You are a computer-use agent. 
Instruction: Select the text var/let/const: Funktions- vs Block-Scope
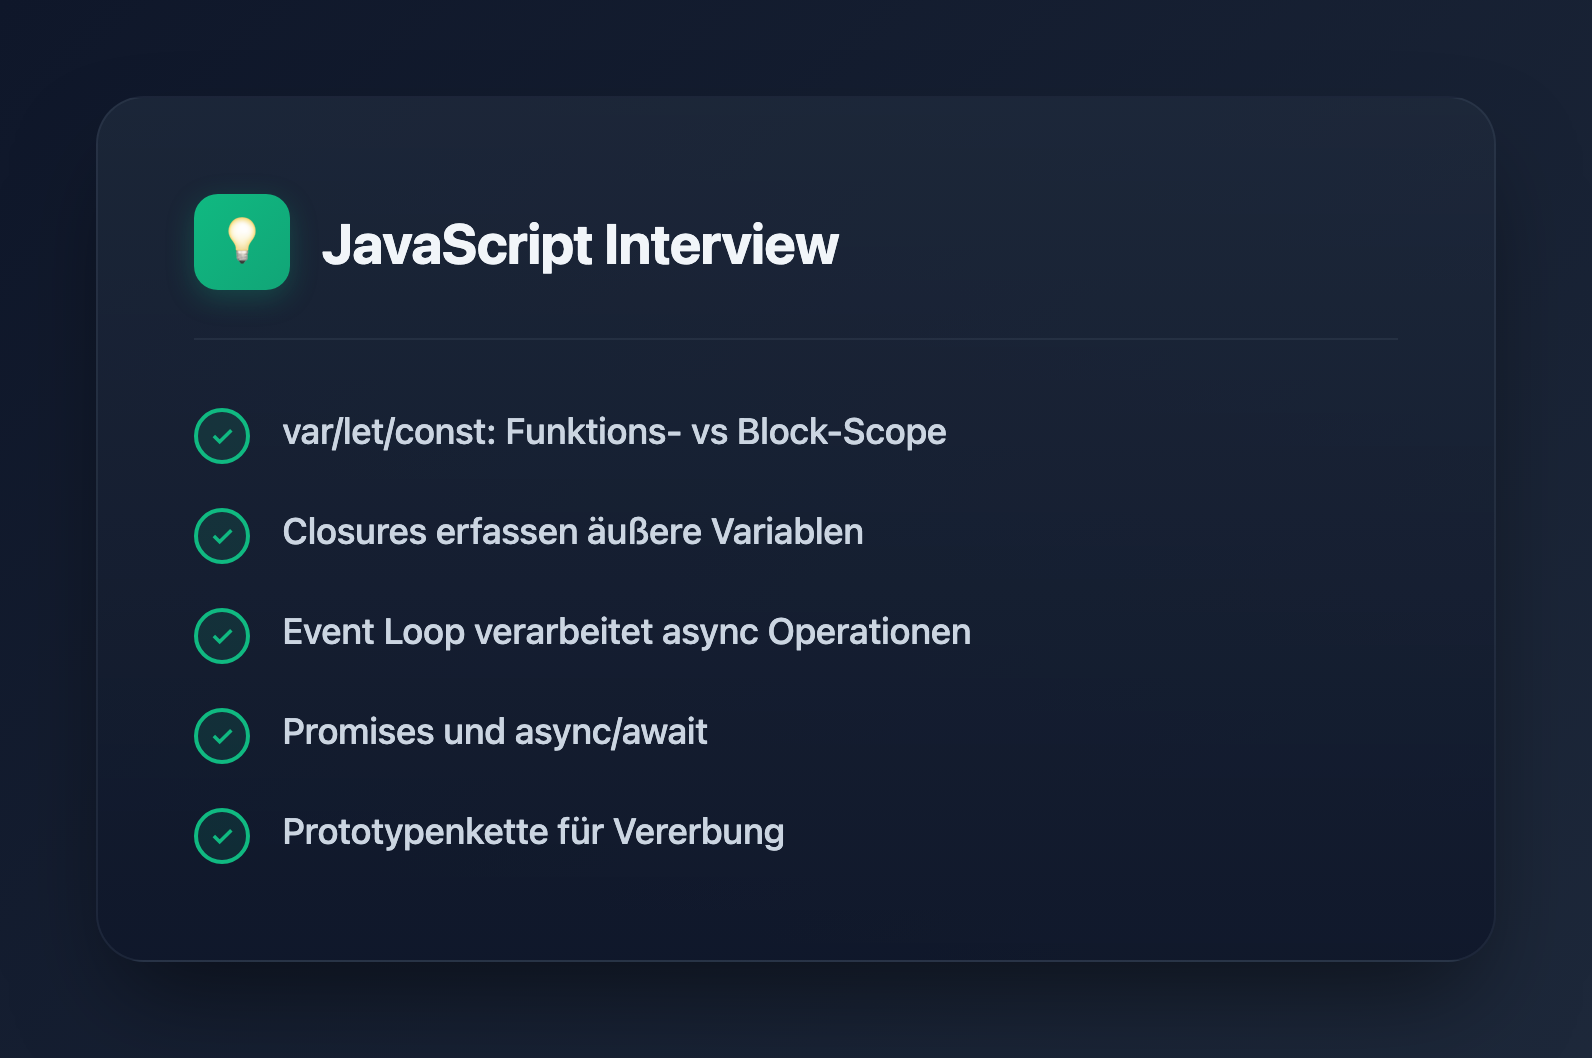tap(614, 432)
